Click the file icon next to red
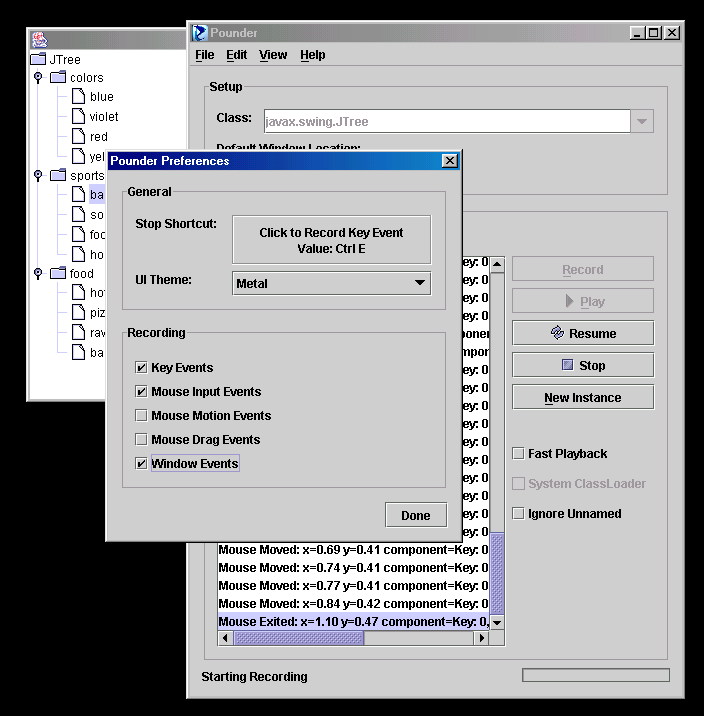 click(79, 136)
